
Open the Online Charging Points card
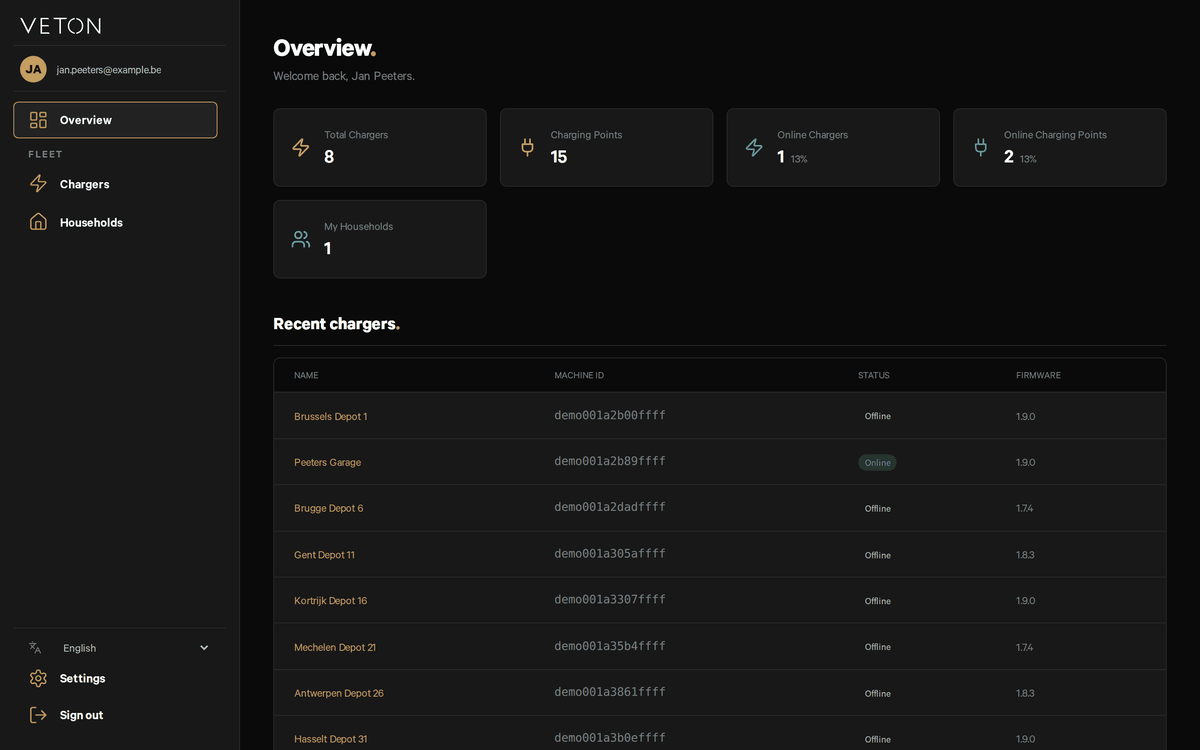point(1060,148)
